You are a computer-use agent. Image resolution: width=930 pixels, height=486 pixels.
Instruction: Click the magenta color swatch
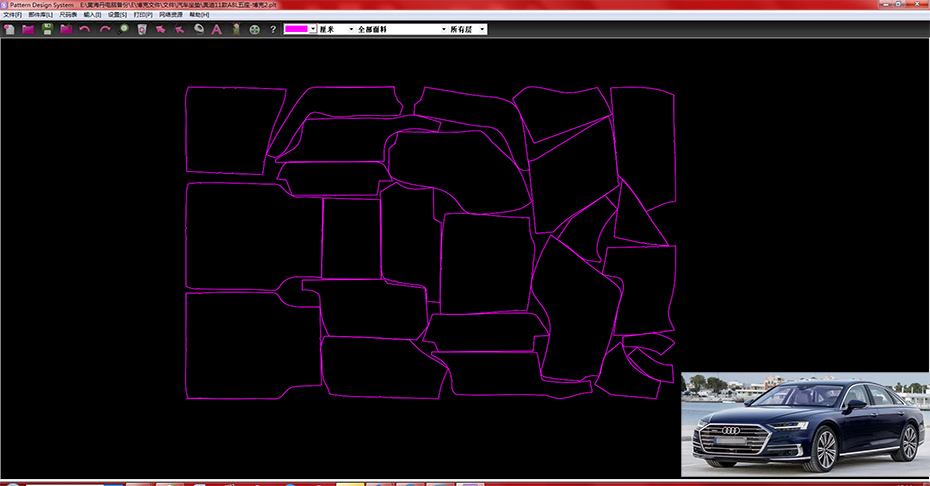tap(296, 29)
